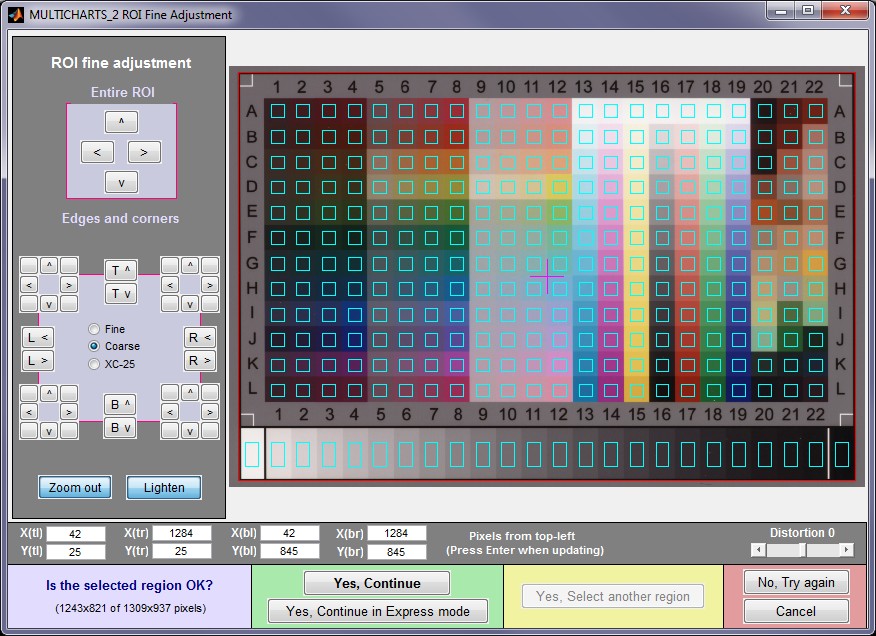Click the magenta crosshair at chart center

tap(547, 276)
